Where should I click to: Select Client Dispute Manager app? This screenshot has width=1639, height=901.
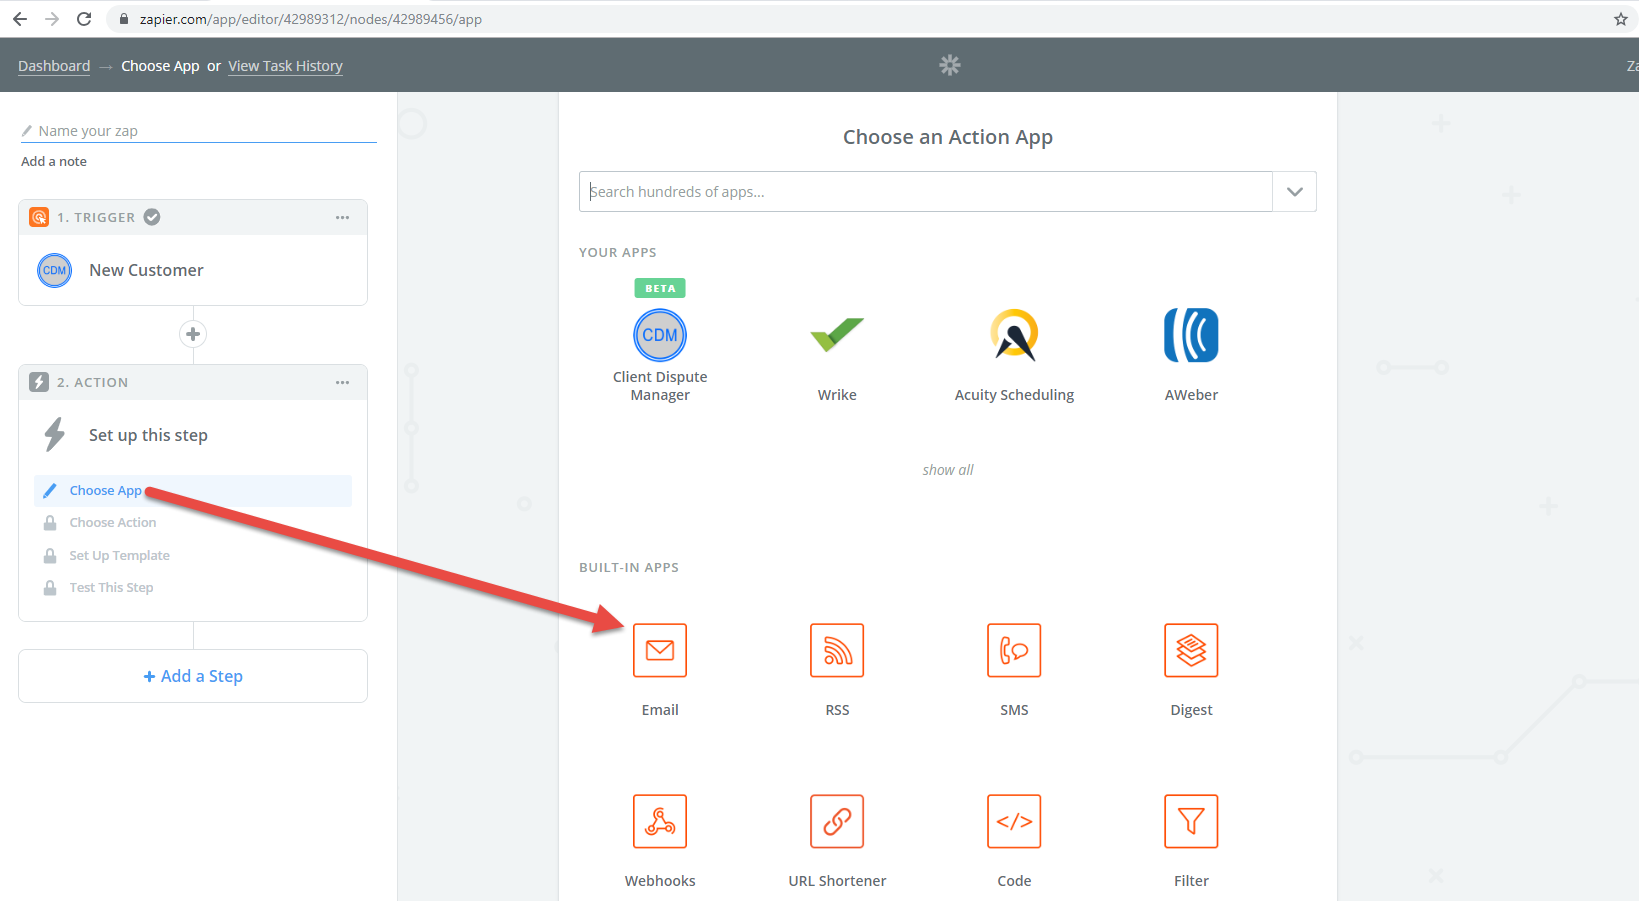click(x=660, y=335)
